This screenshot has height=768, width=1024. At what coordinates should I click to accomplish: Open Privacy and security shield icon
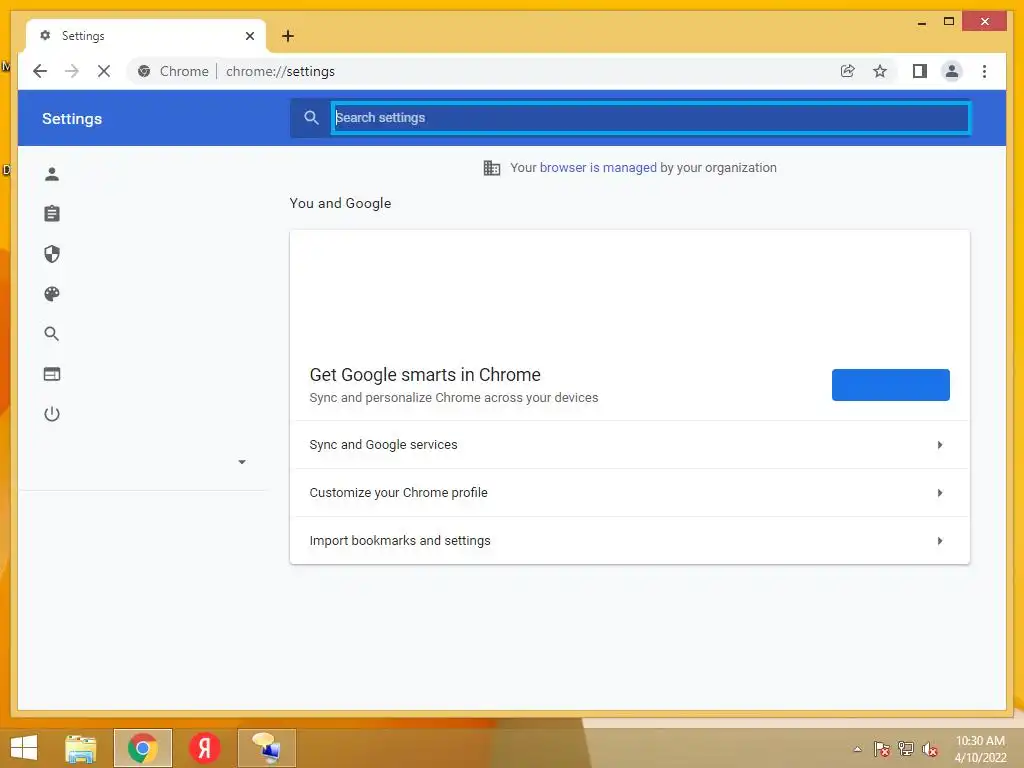point(52,254)
